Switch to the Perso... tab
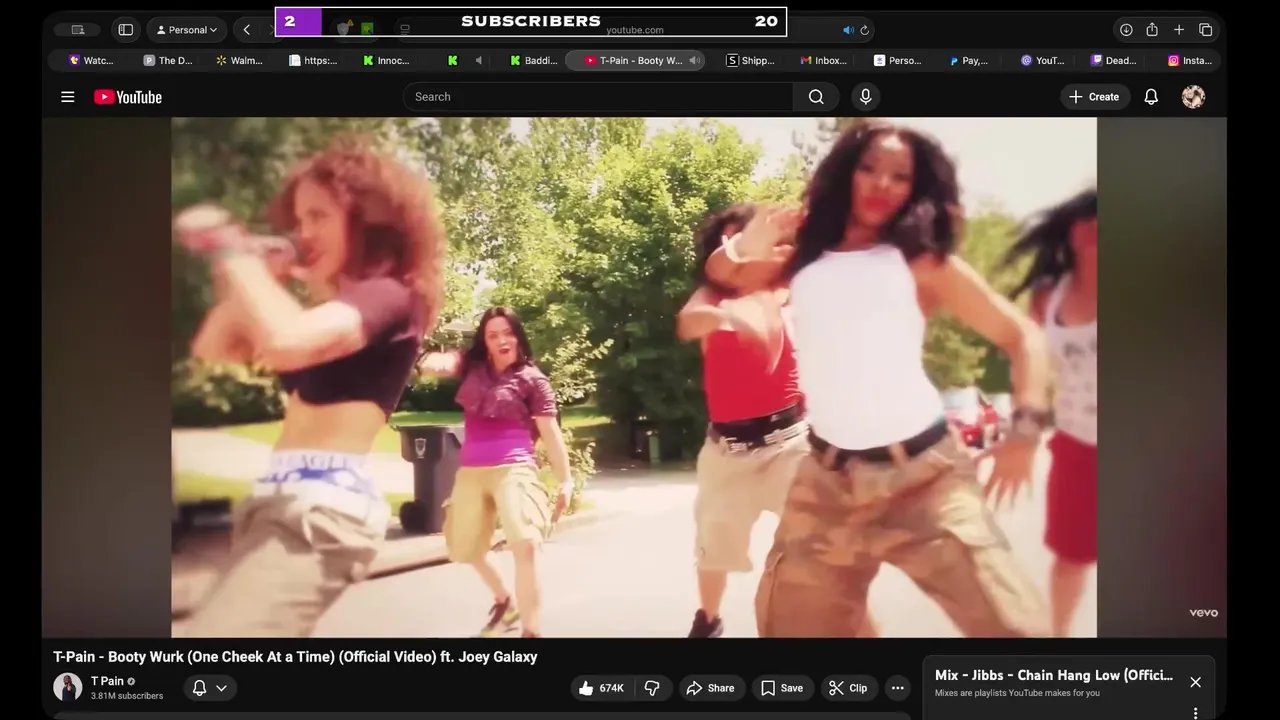Image resolution: width=1280 pixels, height=720 pixels. (898, 60)
